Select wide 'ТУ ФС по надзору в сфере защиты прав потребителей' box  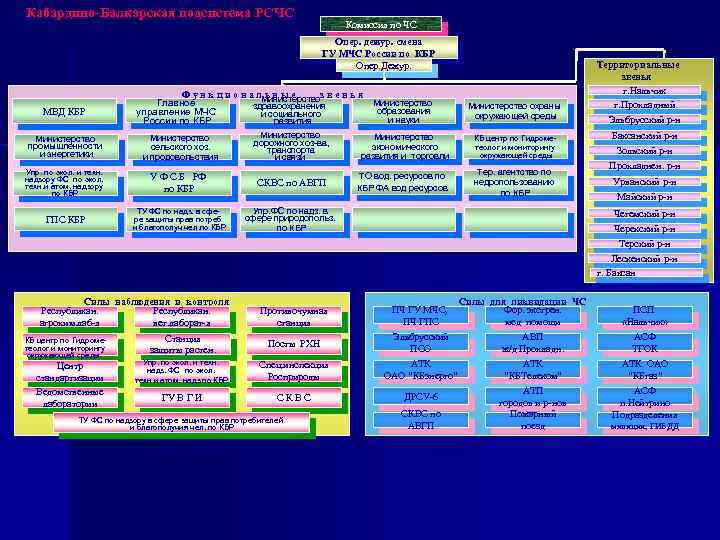click(181, 423)
